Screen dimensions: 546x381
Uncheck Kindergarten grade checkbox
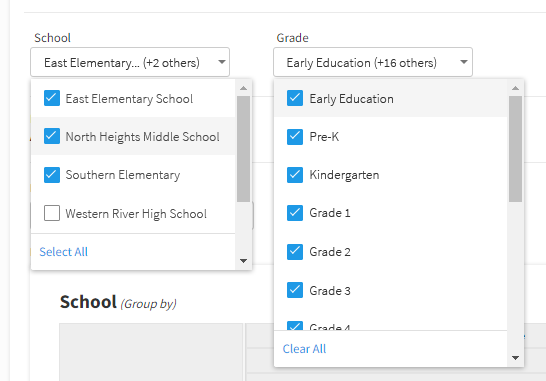(x=295, y=175)
